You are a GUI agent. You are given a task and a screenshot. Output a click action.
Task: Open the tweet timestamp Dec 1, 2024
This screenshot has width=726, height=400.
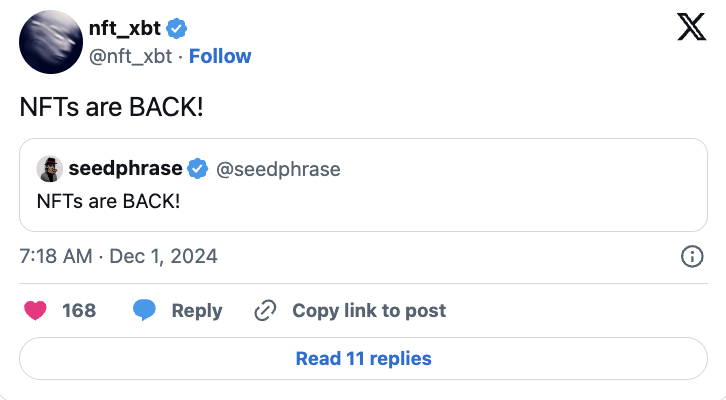click(x=118, y=257)
